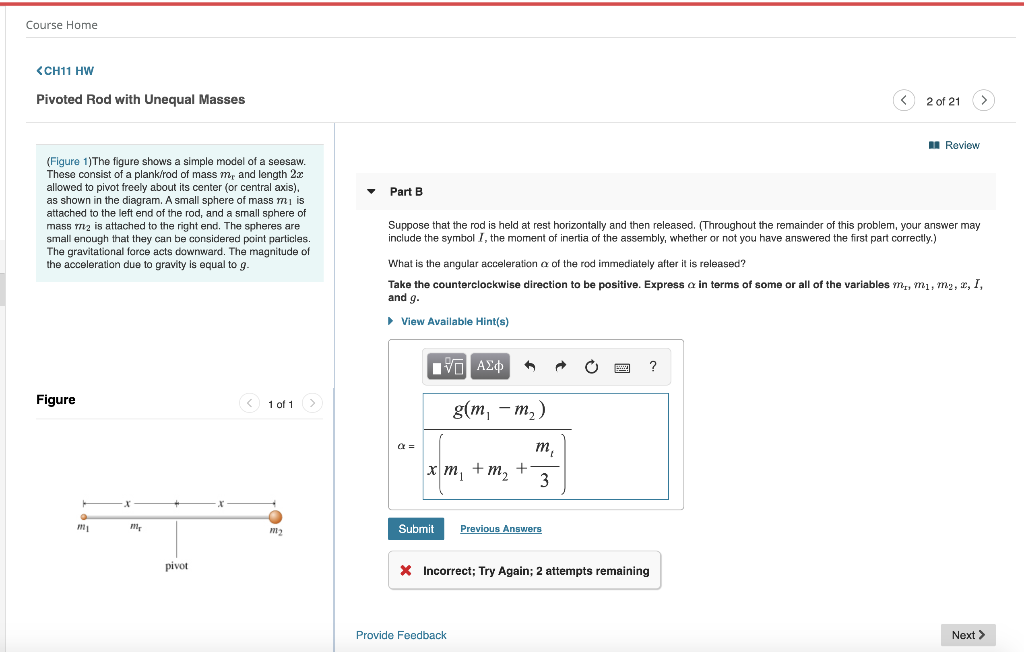Click the next figure chevron
1024x652 pixels.
pos(311,403)
